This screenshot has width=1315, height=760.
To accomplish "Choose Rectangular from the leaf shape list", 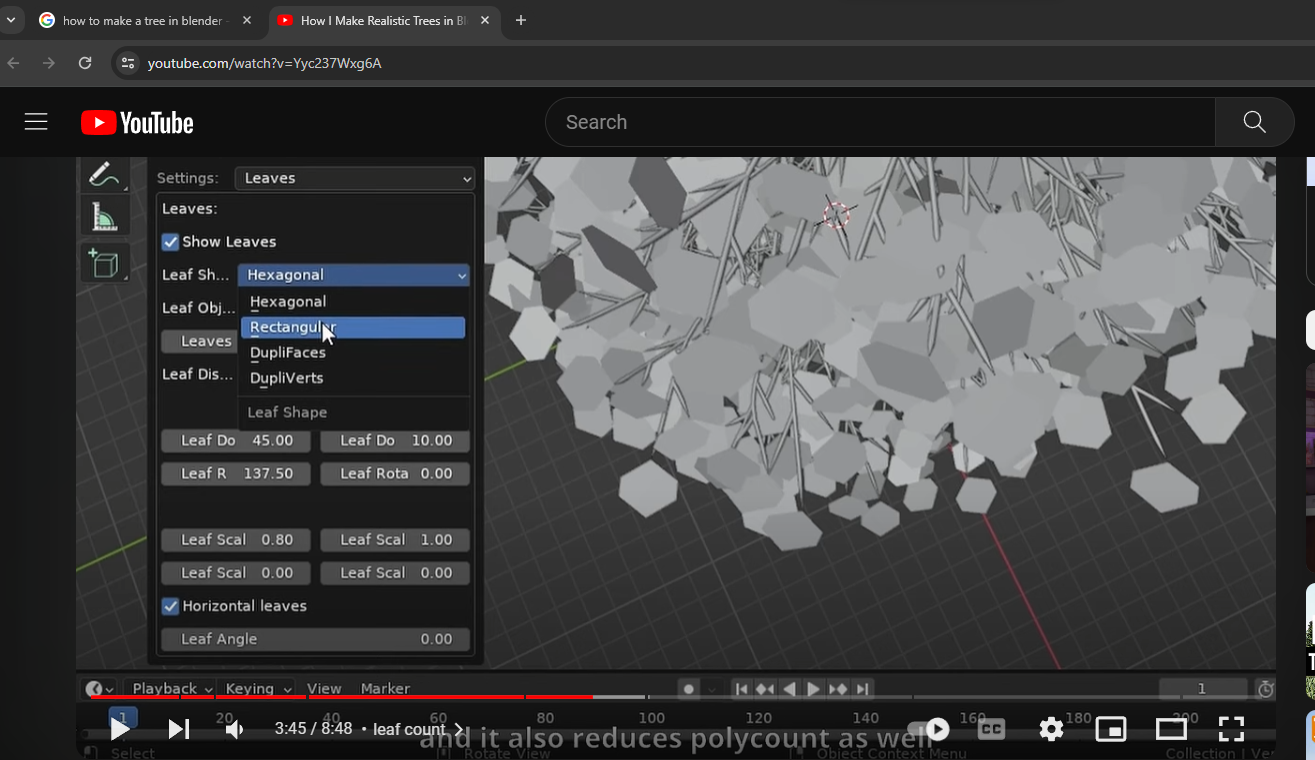I will tap(352, 327).
